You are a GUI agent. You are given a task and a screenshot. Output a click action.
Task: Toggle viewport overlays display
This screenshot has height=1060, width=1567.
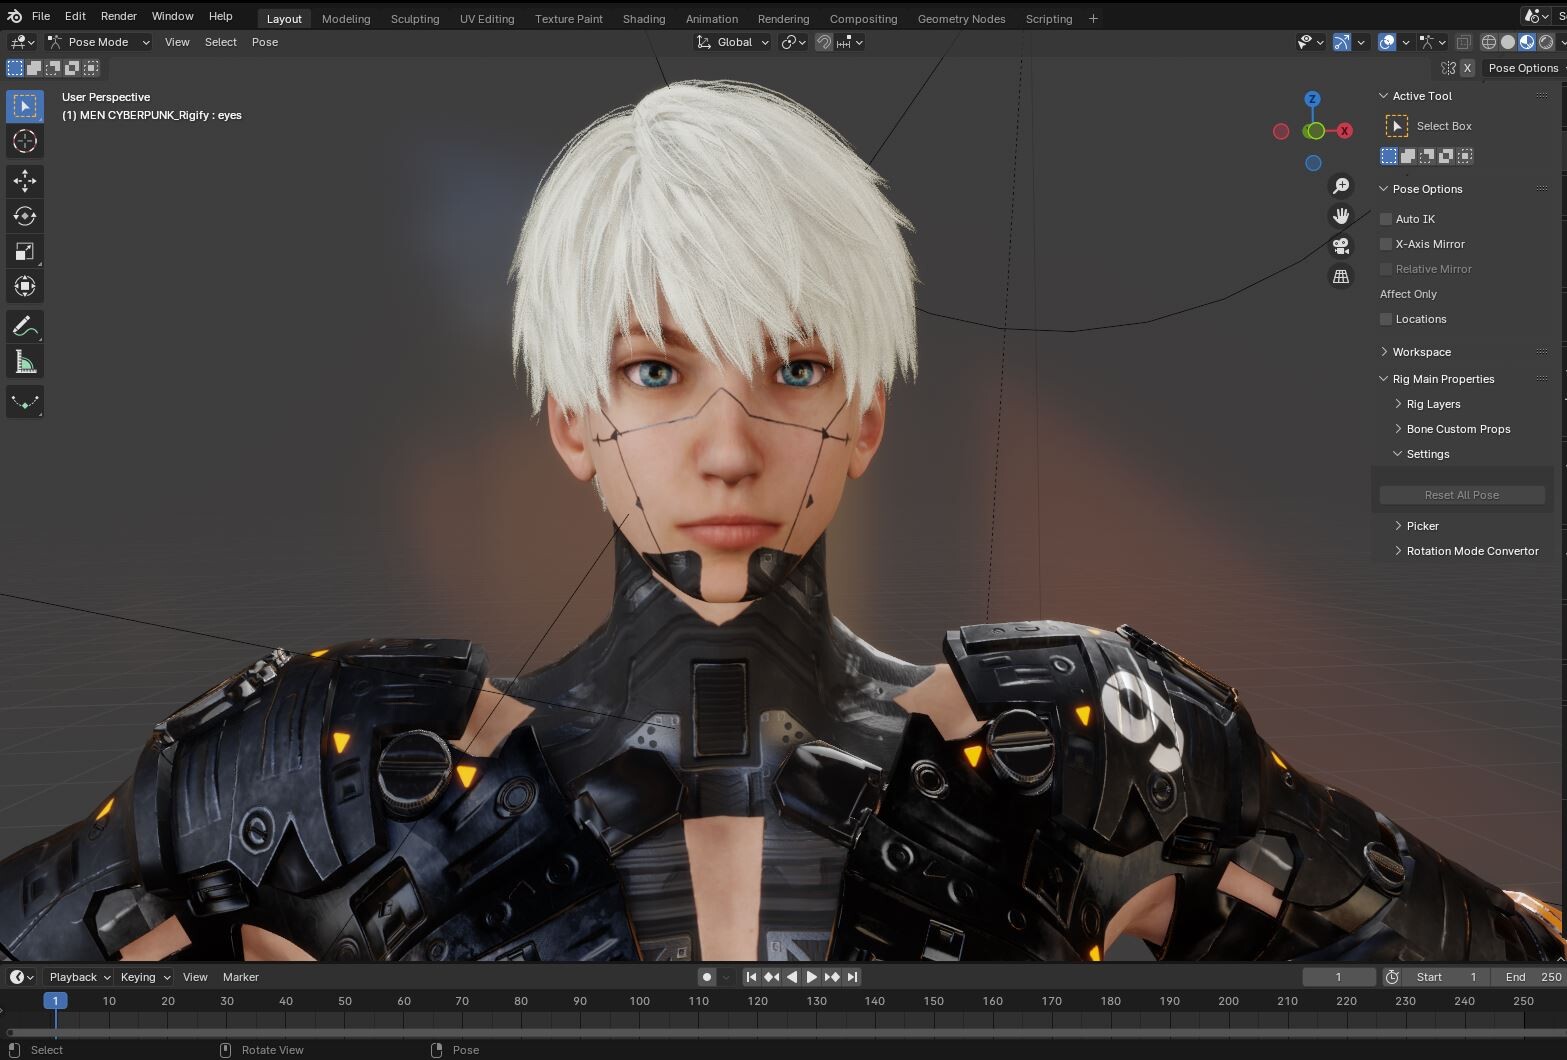coord(1387,42)
